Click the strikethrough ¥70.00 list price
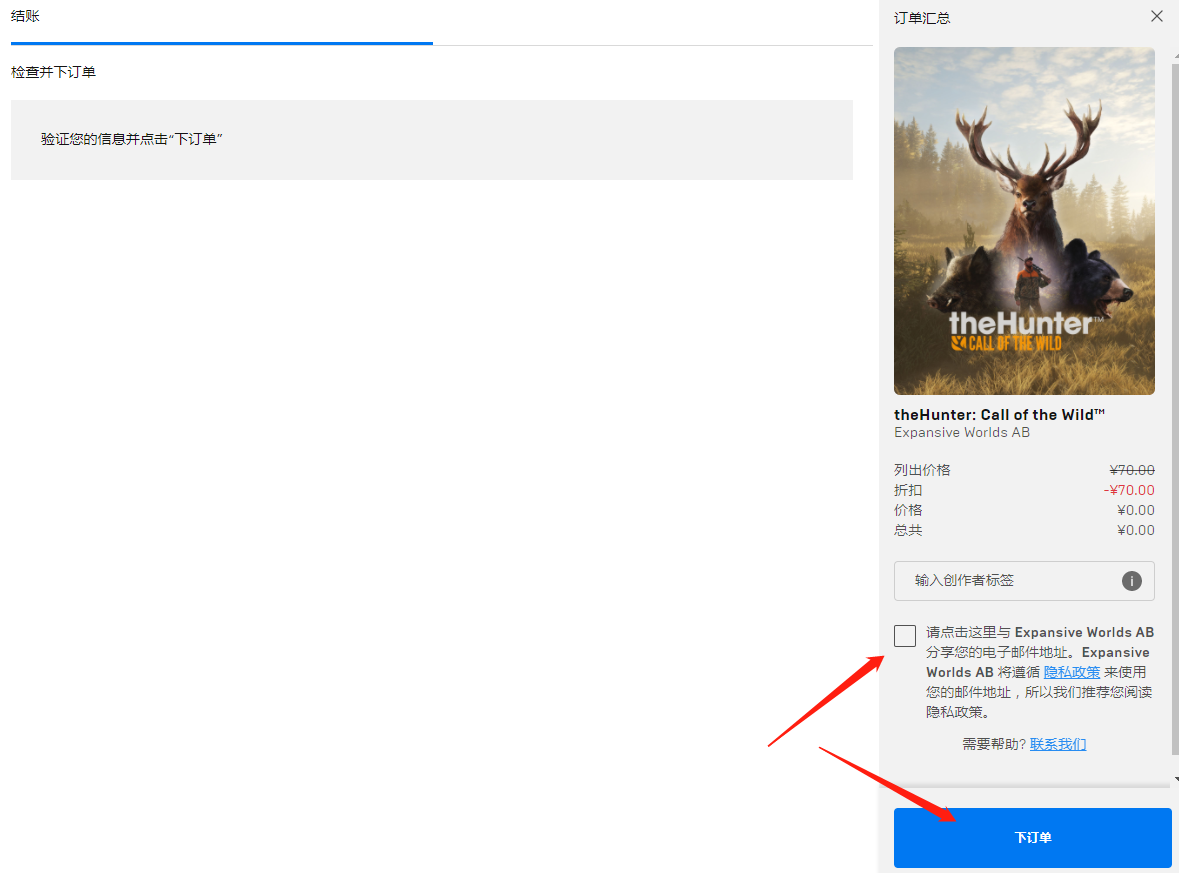This screenshot has height=873, width=1179. (1132, 470)
